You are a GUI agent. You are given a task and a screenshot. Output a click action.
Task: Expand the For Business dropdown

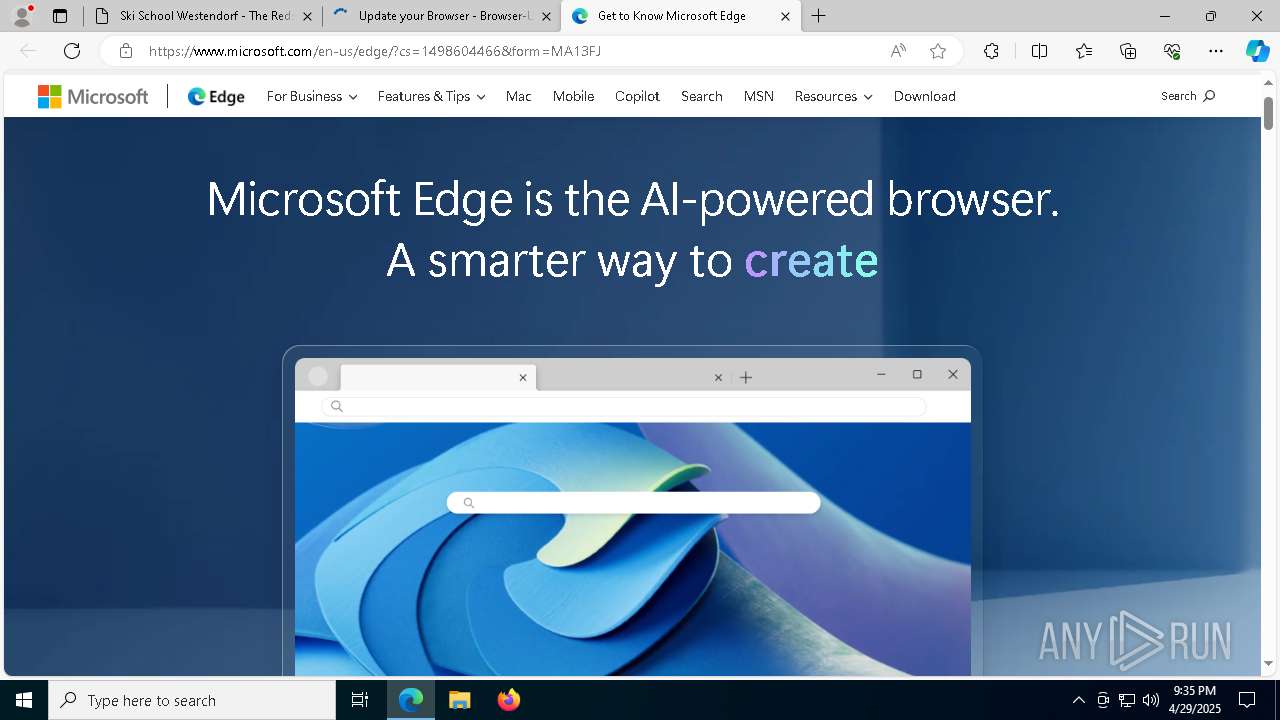point(312,96)
